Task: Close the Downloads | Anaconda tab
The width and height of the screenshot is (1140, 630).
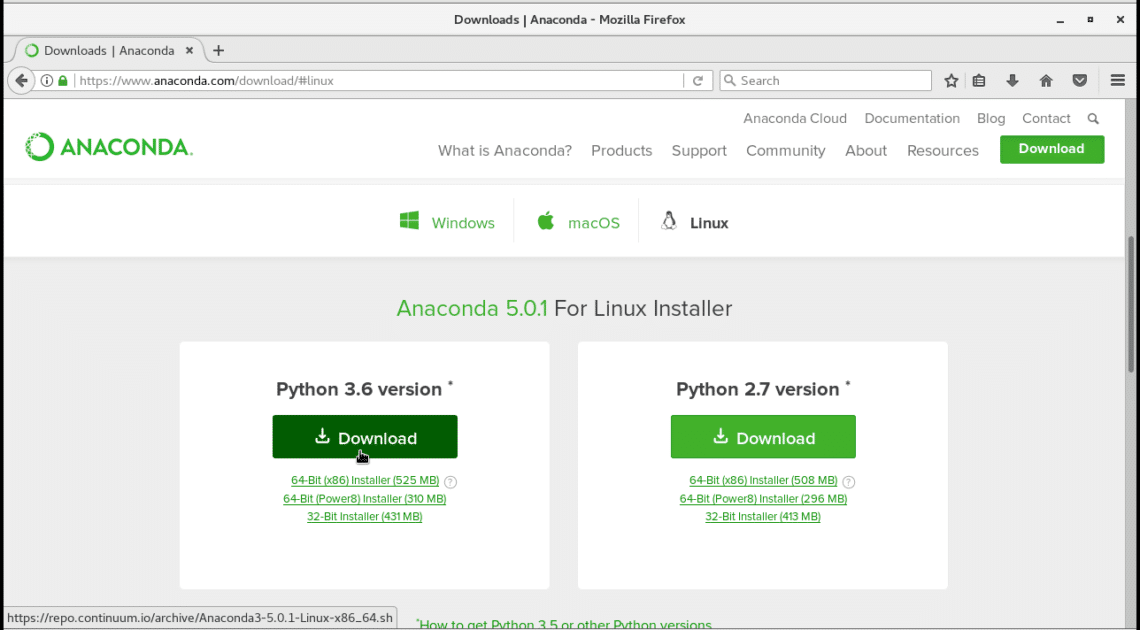Action: click(x=189, y=50)
